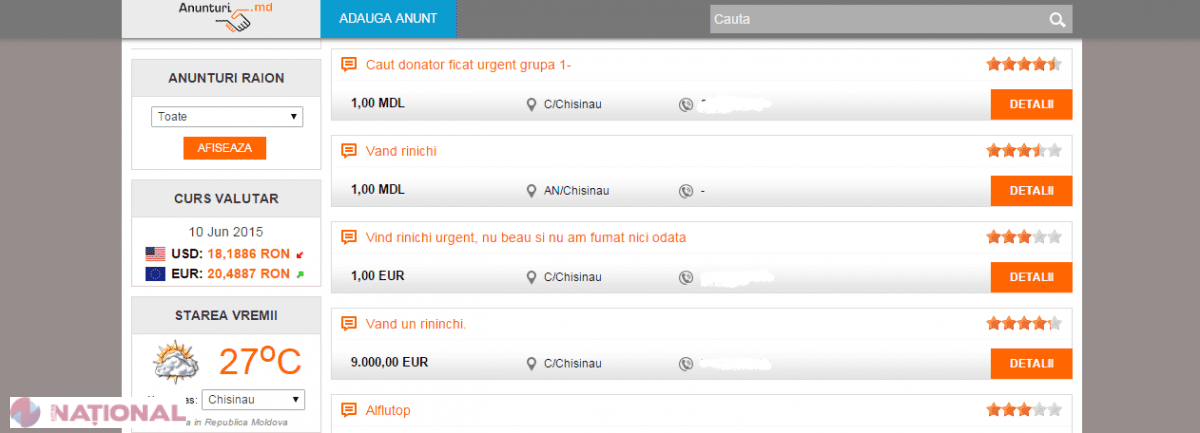1200x433 pixels.
Task: Click the AFISEAZA button
Action: [x=224, y=148]
